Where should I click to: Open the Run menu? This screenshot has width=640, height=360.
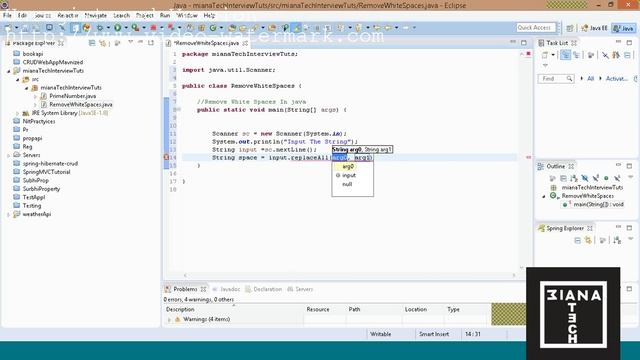(x=164, y=15)
